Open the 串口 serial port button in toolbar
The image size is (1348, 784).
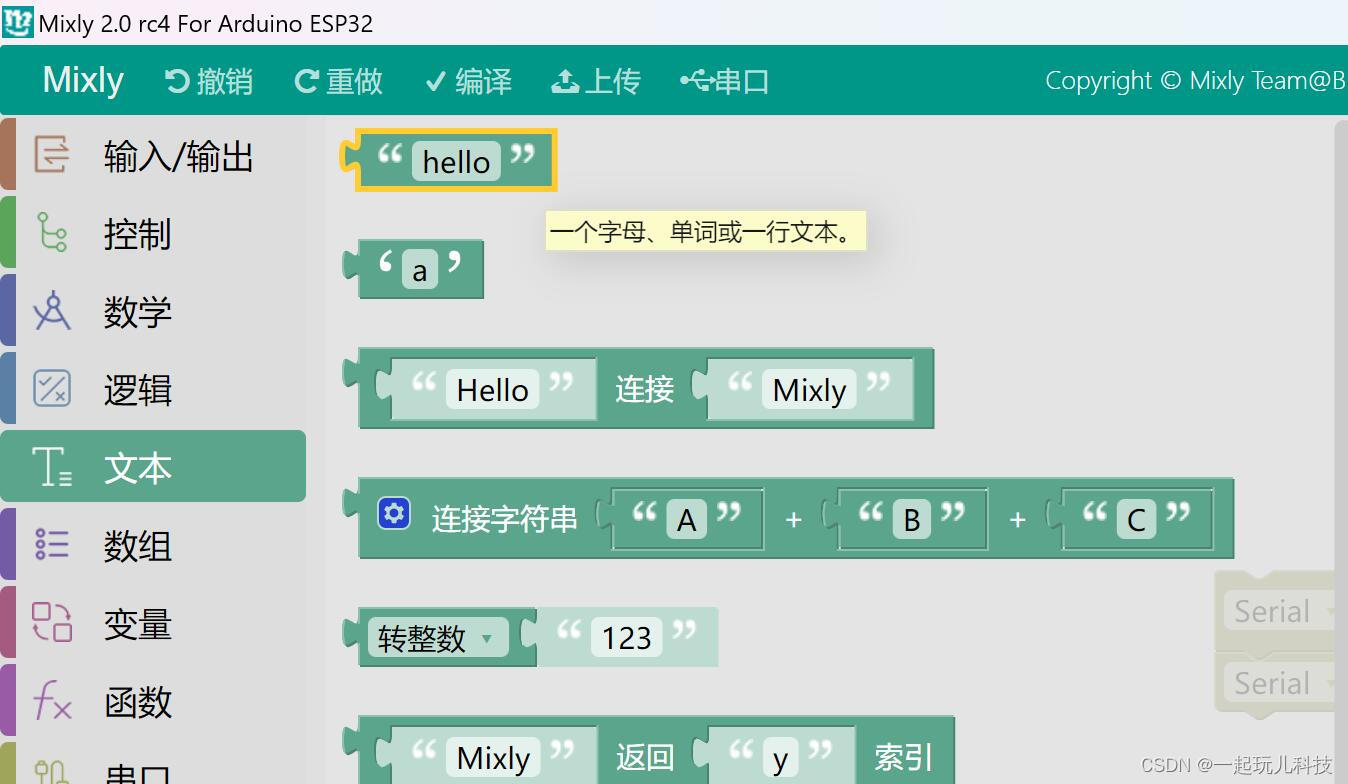(x=724, y=81)
